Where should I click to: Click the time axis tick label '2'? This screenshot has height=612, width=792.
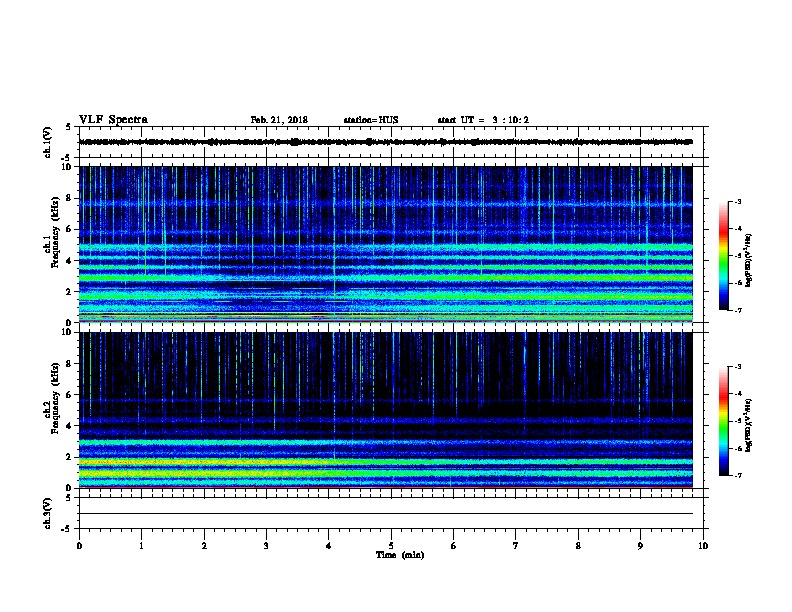pos(204,546)
